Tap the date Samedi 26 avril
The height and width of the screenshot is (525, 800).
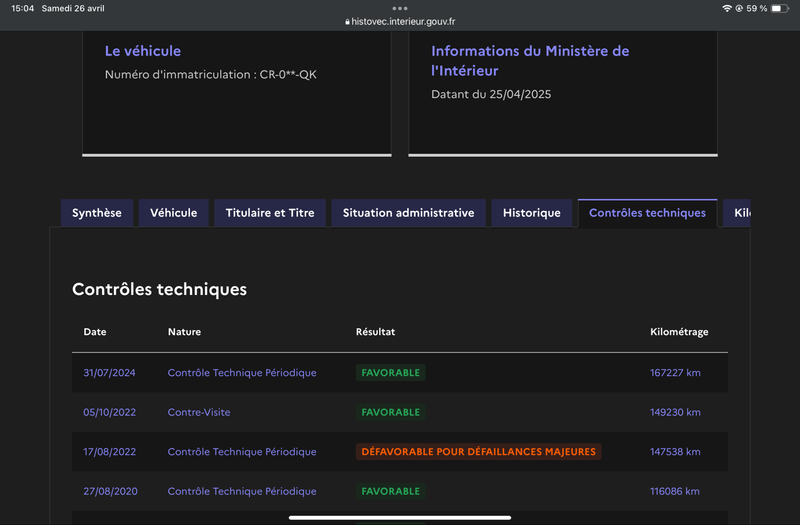click(x=73, y=8)
